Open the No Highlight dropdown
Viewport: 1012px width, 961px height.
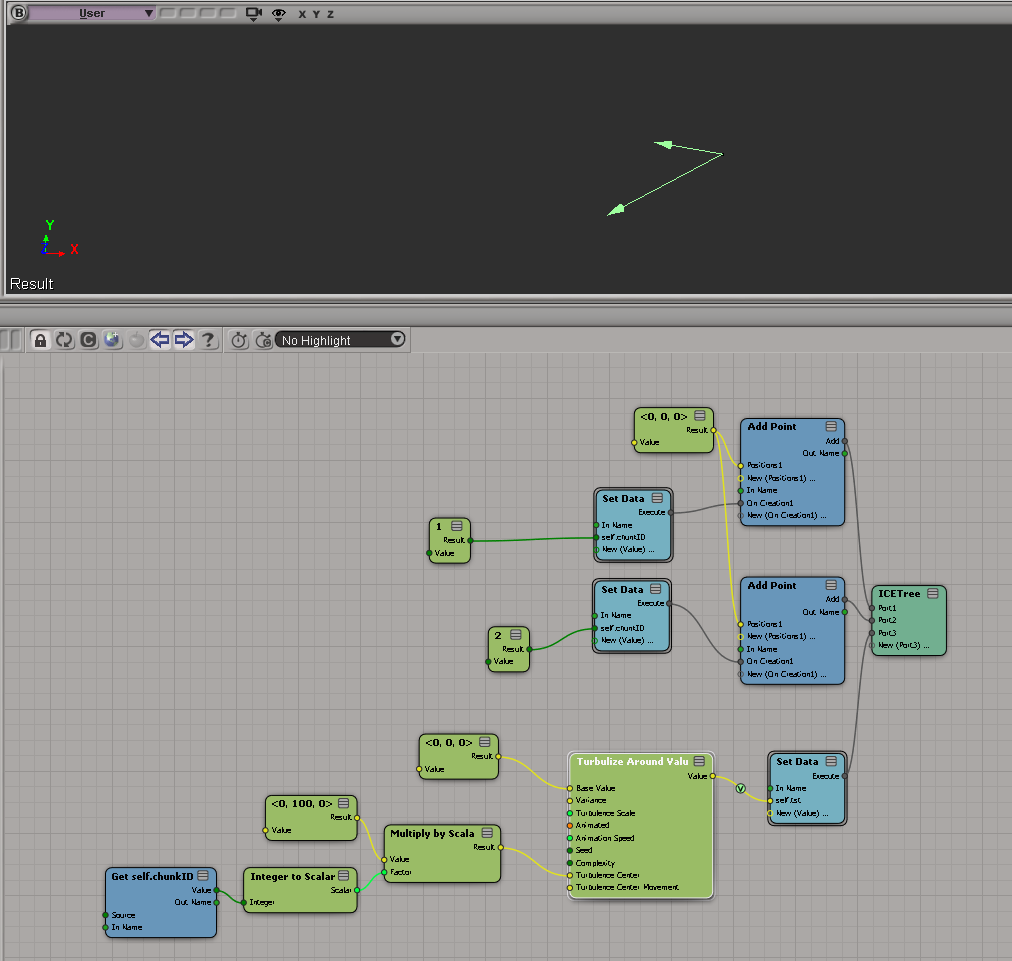[x=341, y=340]
